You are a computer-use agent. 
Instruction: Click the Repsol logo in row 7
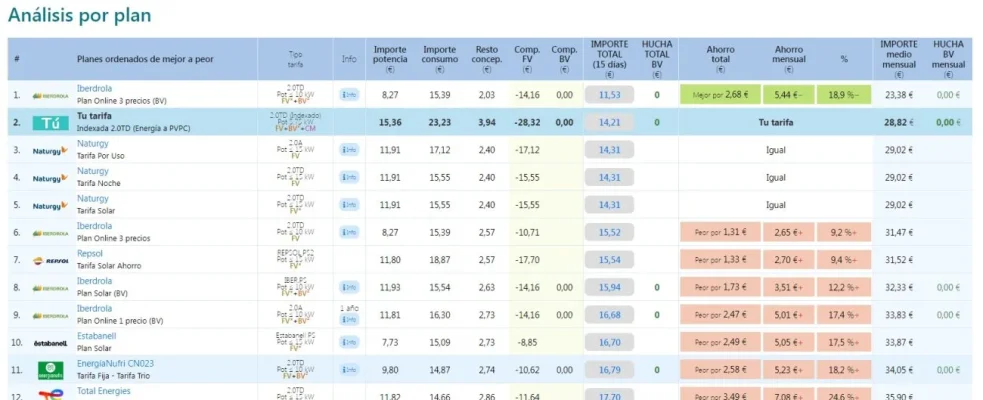click(51, 260)
